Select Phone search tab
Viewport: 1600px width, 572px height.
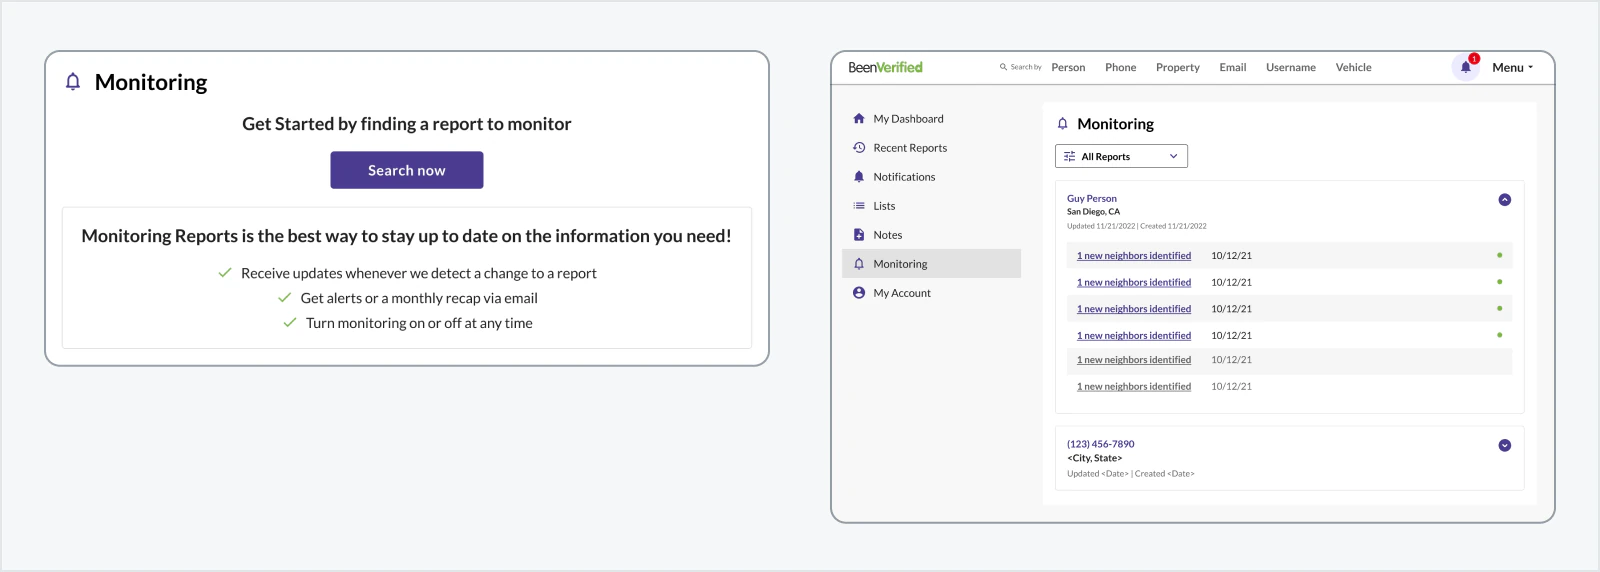1120,67
